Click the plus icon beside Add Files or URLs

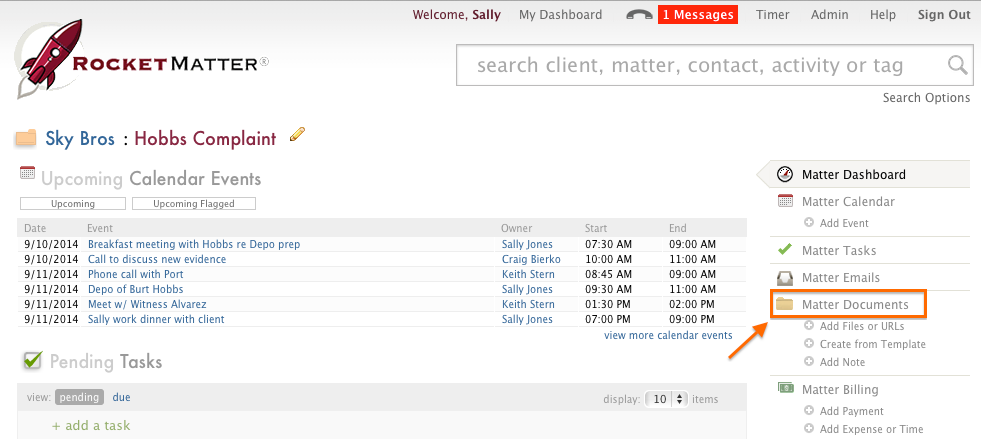(809, 326)
